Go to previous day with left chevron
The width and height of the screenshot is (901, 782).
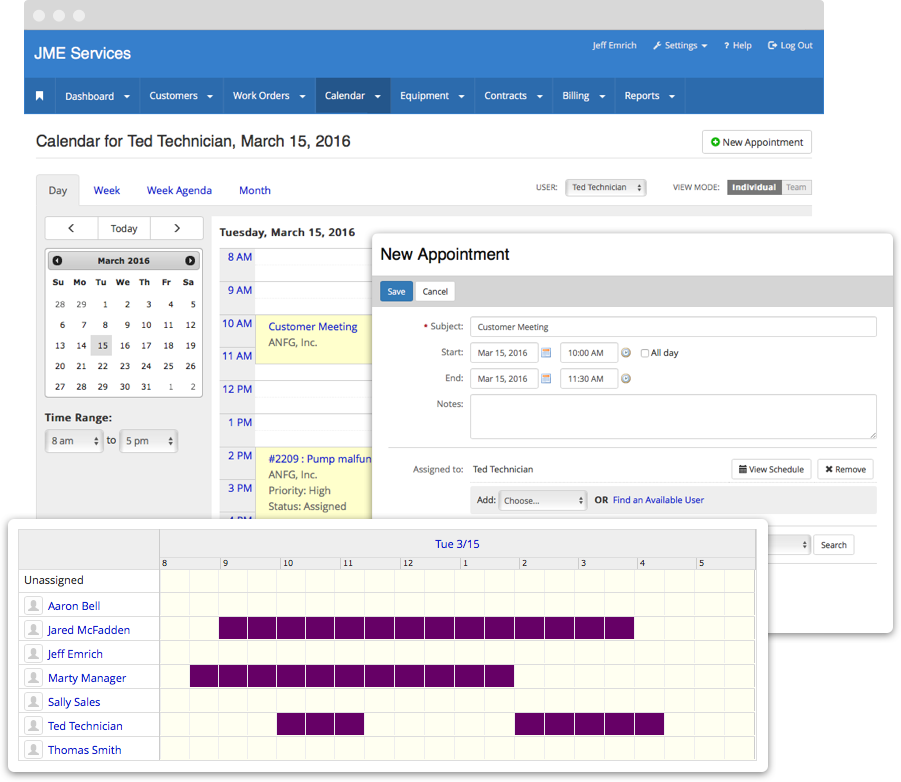tap(71, 228)
